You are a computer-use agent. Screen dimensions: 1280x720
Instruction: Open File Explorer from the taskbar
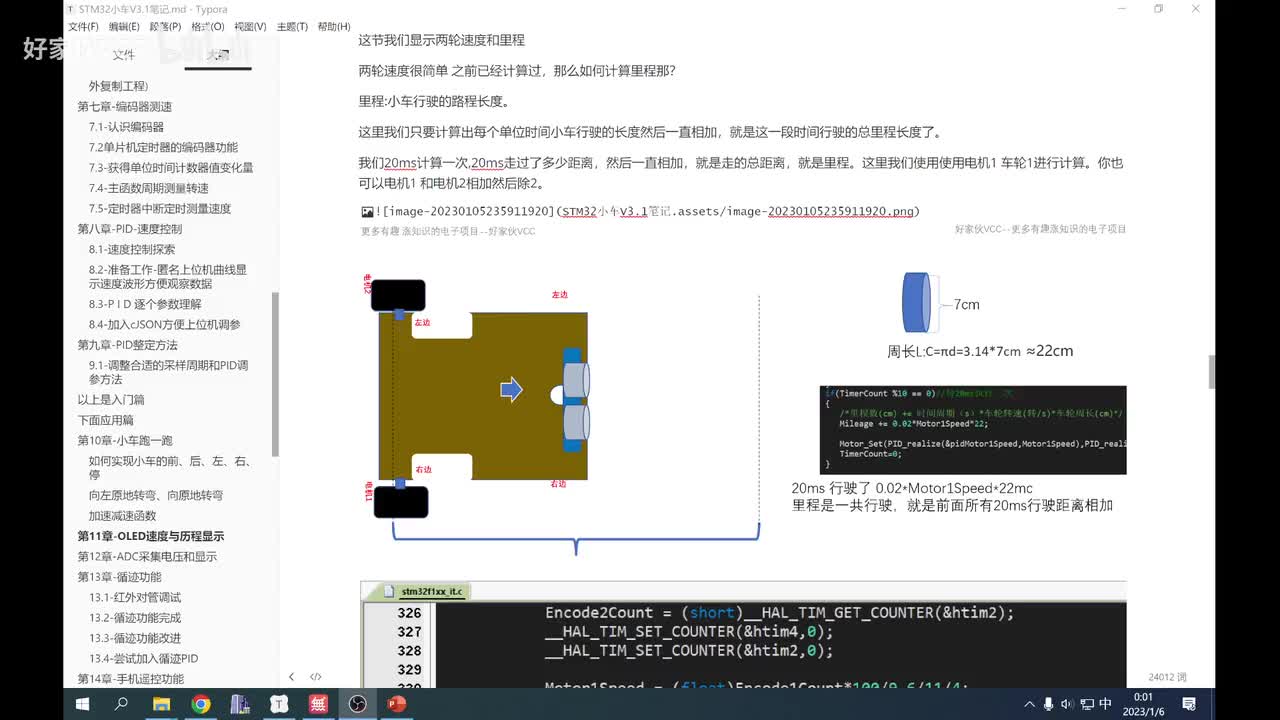point(161,704)
